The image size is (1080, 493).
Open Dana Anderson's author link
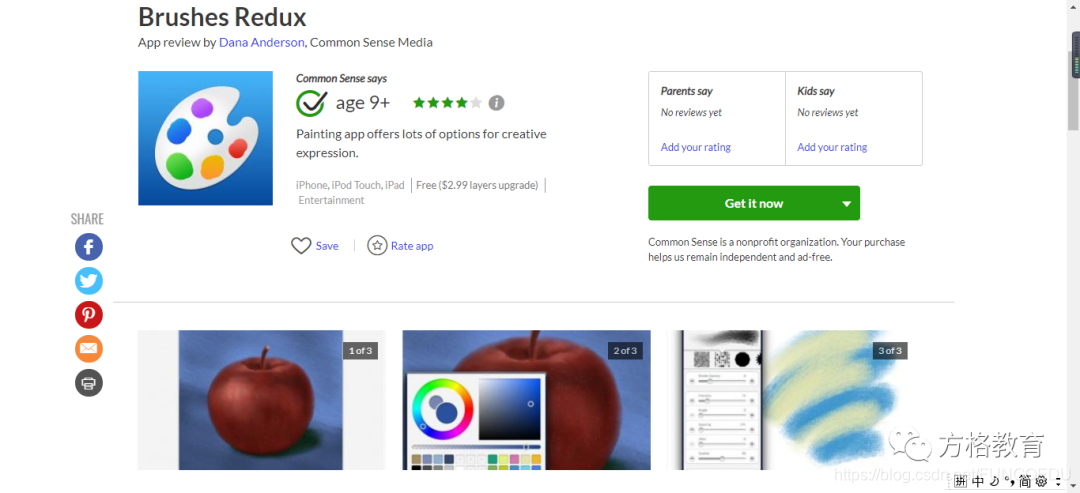click(262, 42)
